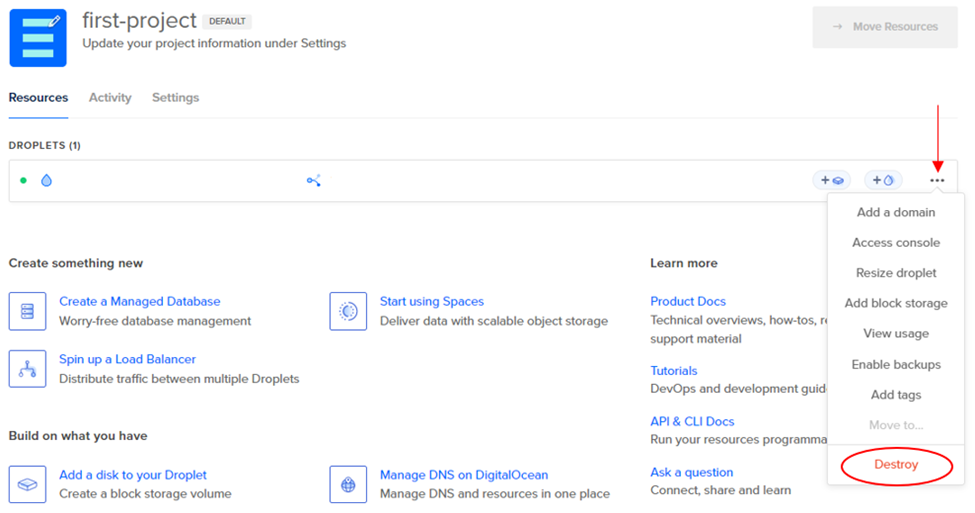Follow Manage DNS on DigitalOcean link
975x513 pixels.
pyautogui.click(x=464, y=474)
